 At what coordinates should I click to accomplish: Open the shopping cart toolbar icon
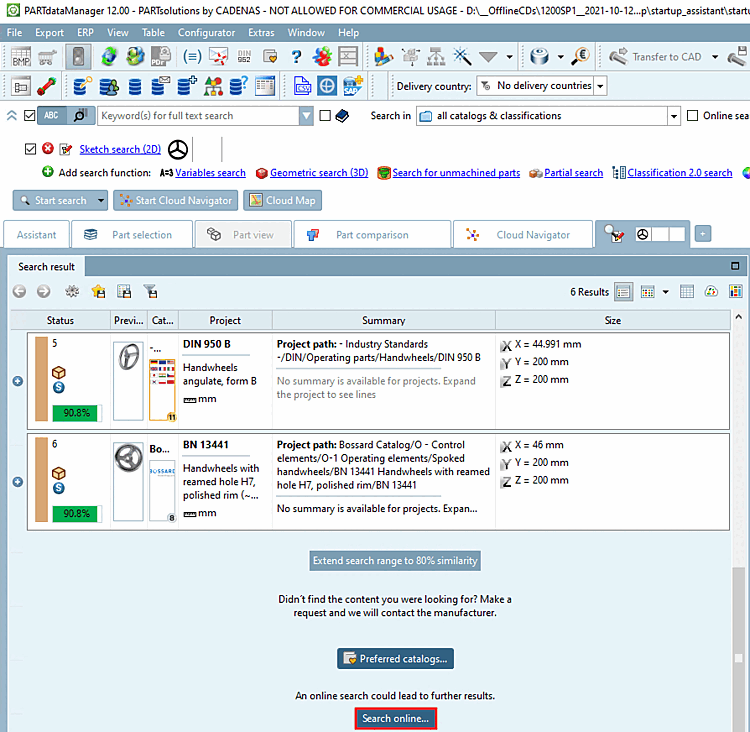pyautogui.click(x=46, y=57)
